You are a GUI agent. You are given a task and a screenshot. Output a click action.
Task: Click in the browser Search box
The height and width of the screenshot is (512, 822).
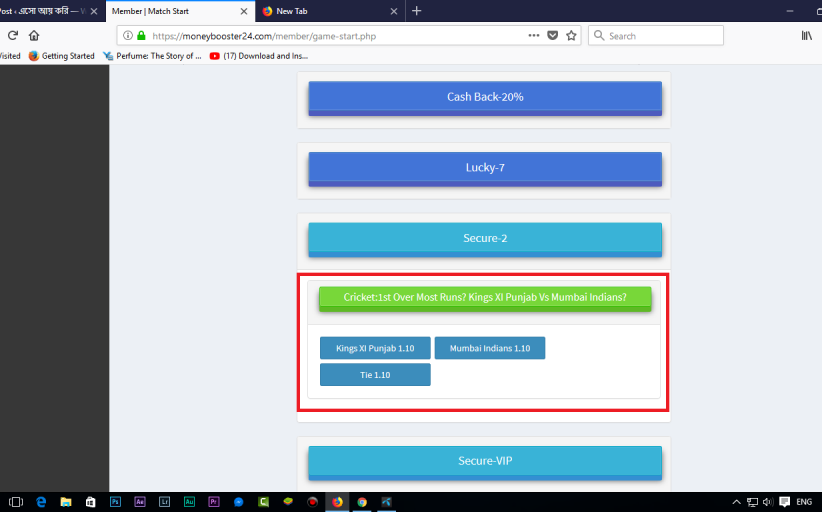coord(660,35)
